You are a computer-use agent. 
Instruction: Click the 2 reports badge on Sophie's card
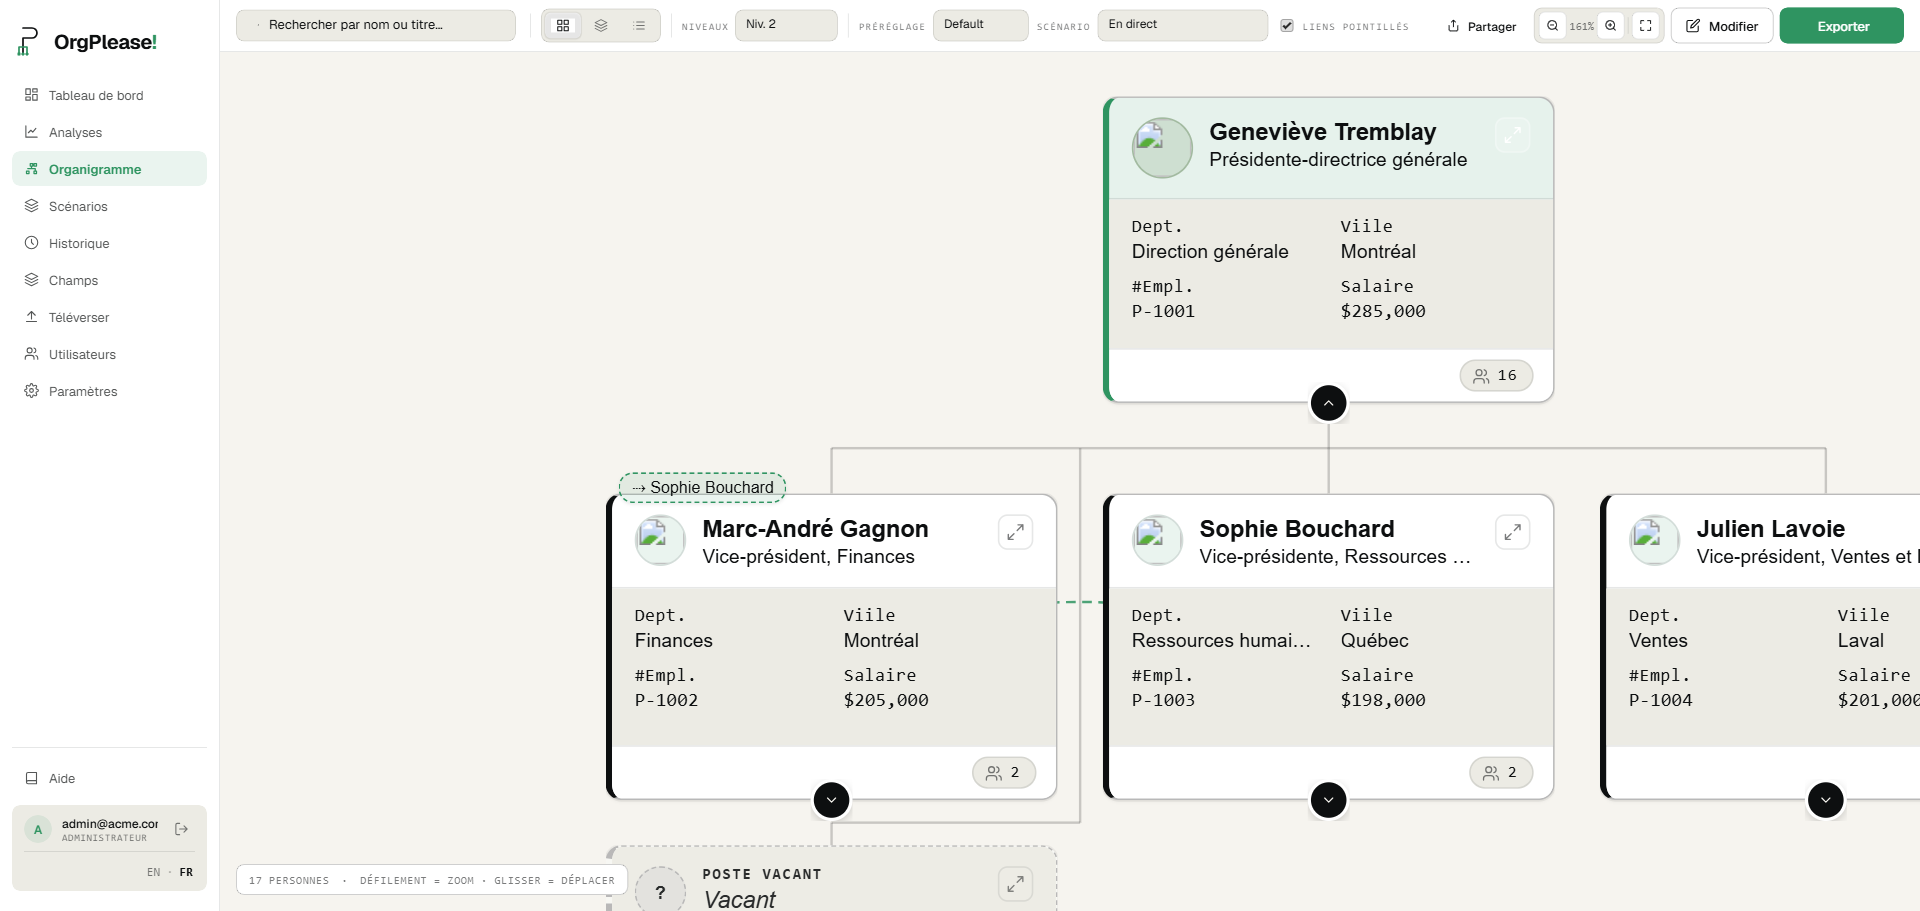pos(1500,772)
